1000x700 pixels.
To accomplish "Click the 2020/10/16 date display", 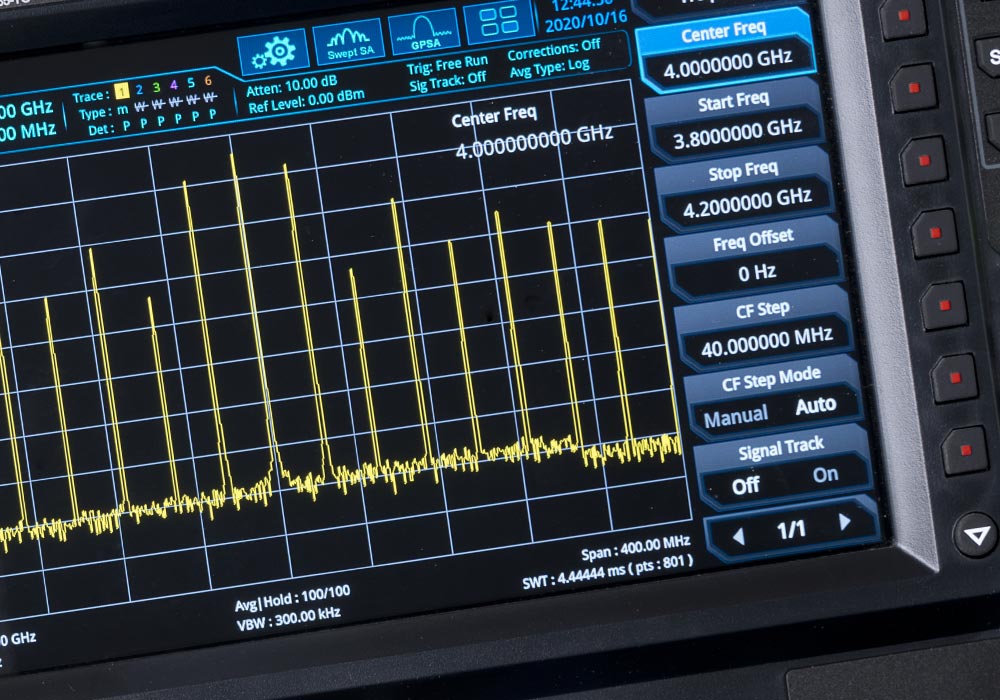I will [585, 21].
